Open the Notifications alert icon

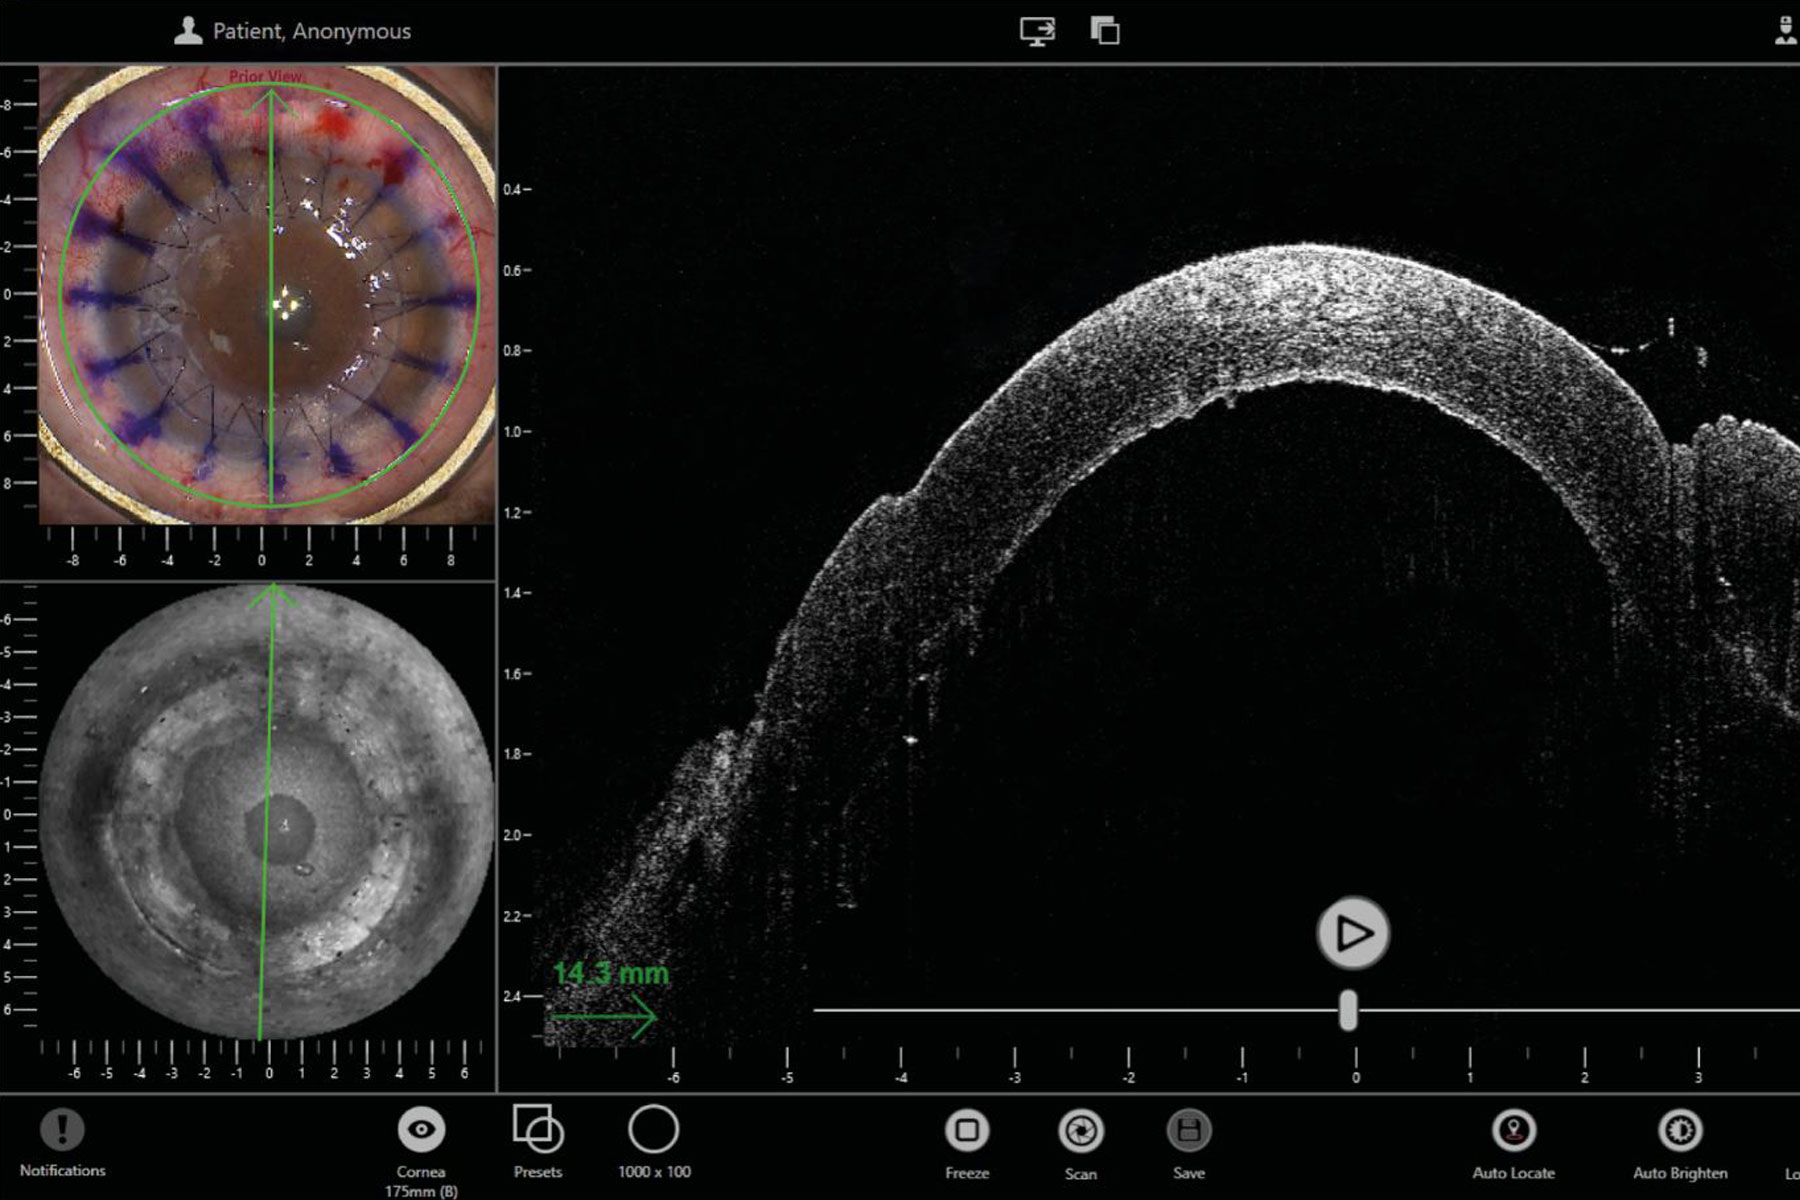[x=60, y=1131]
